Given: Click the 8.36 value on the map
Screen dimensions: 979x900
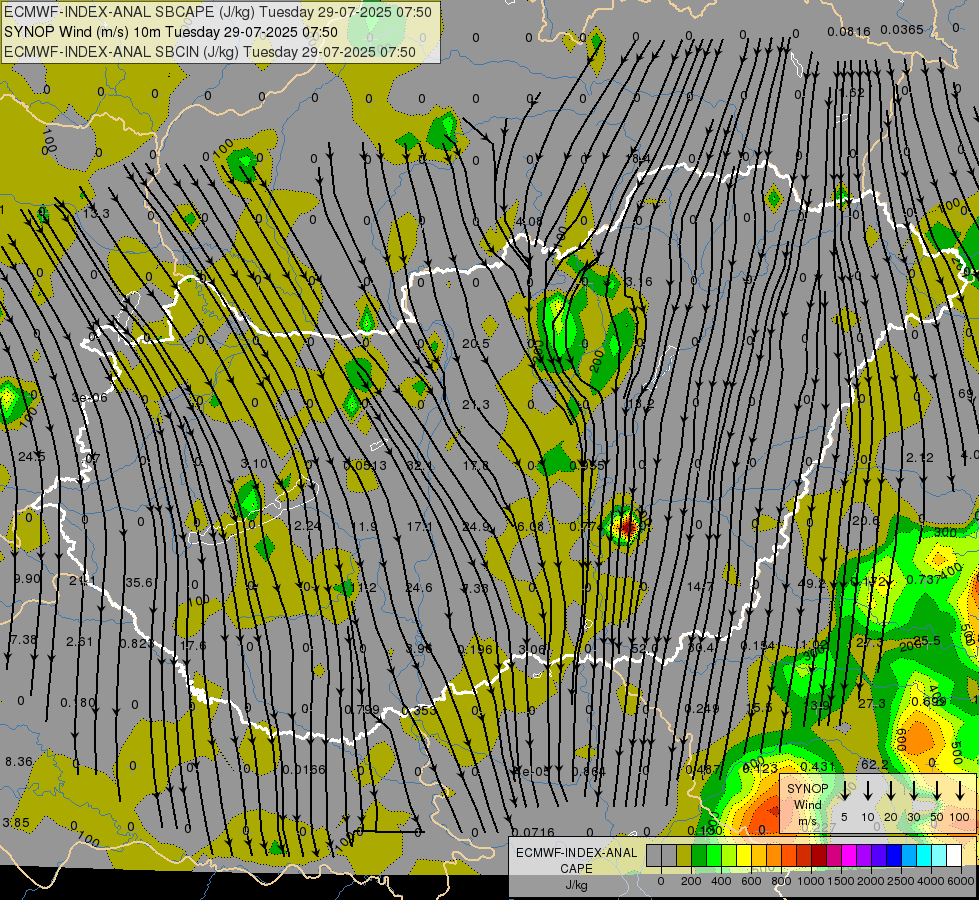Looking at the screenshot, I should point(19,762).
